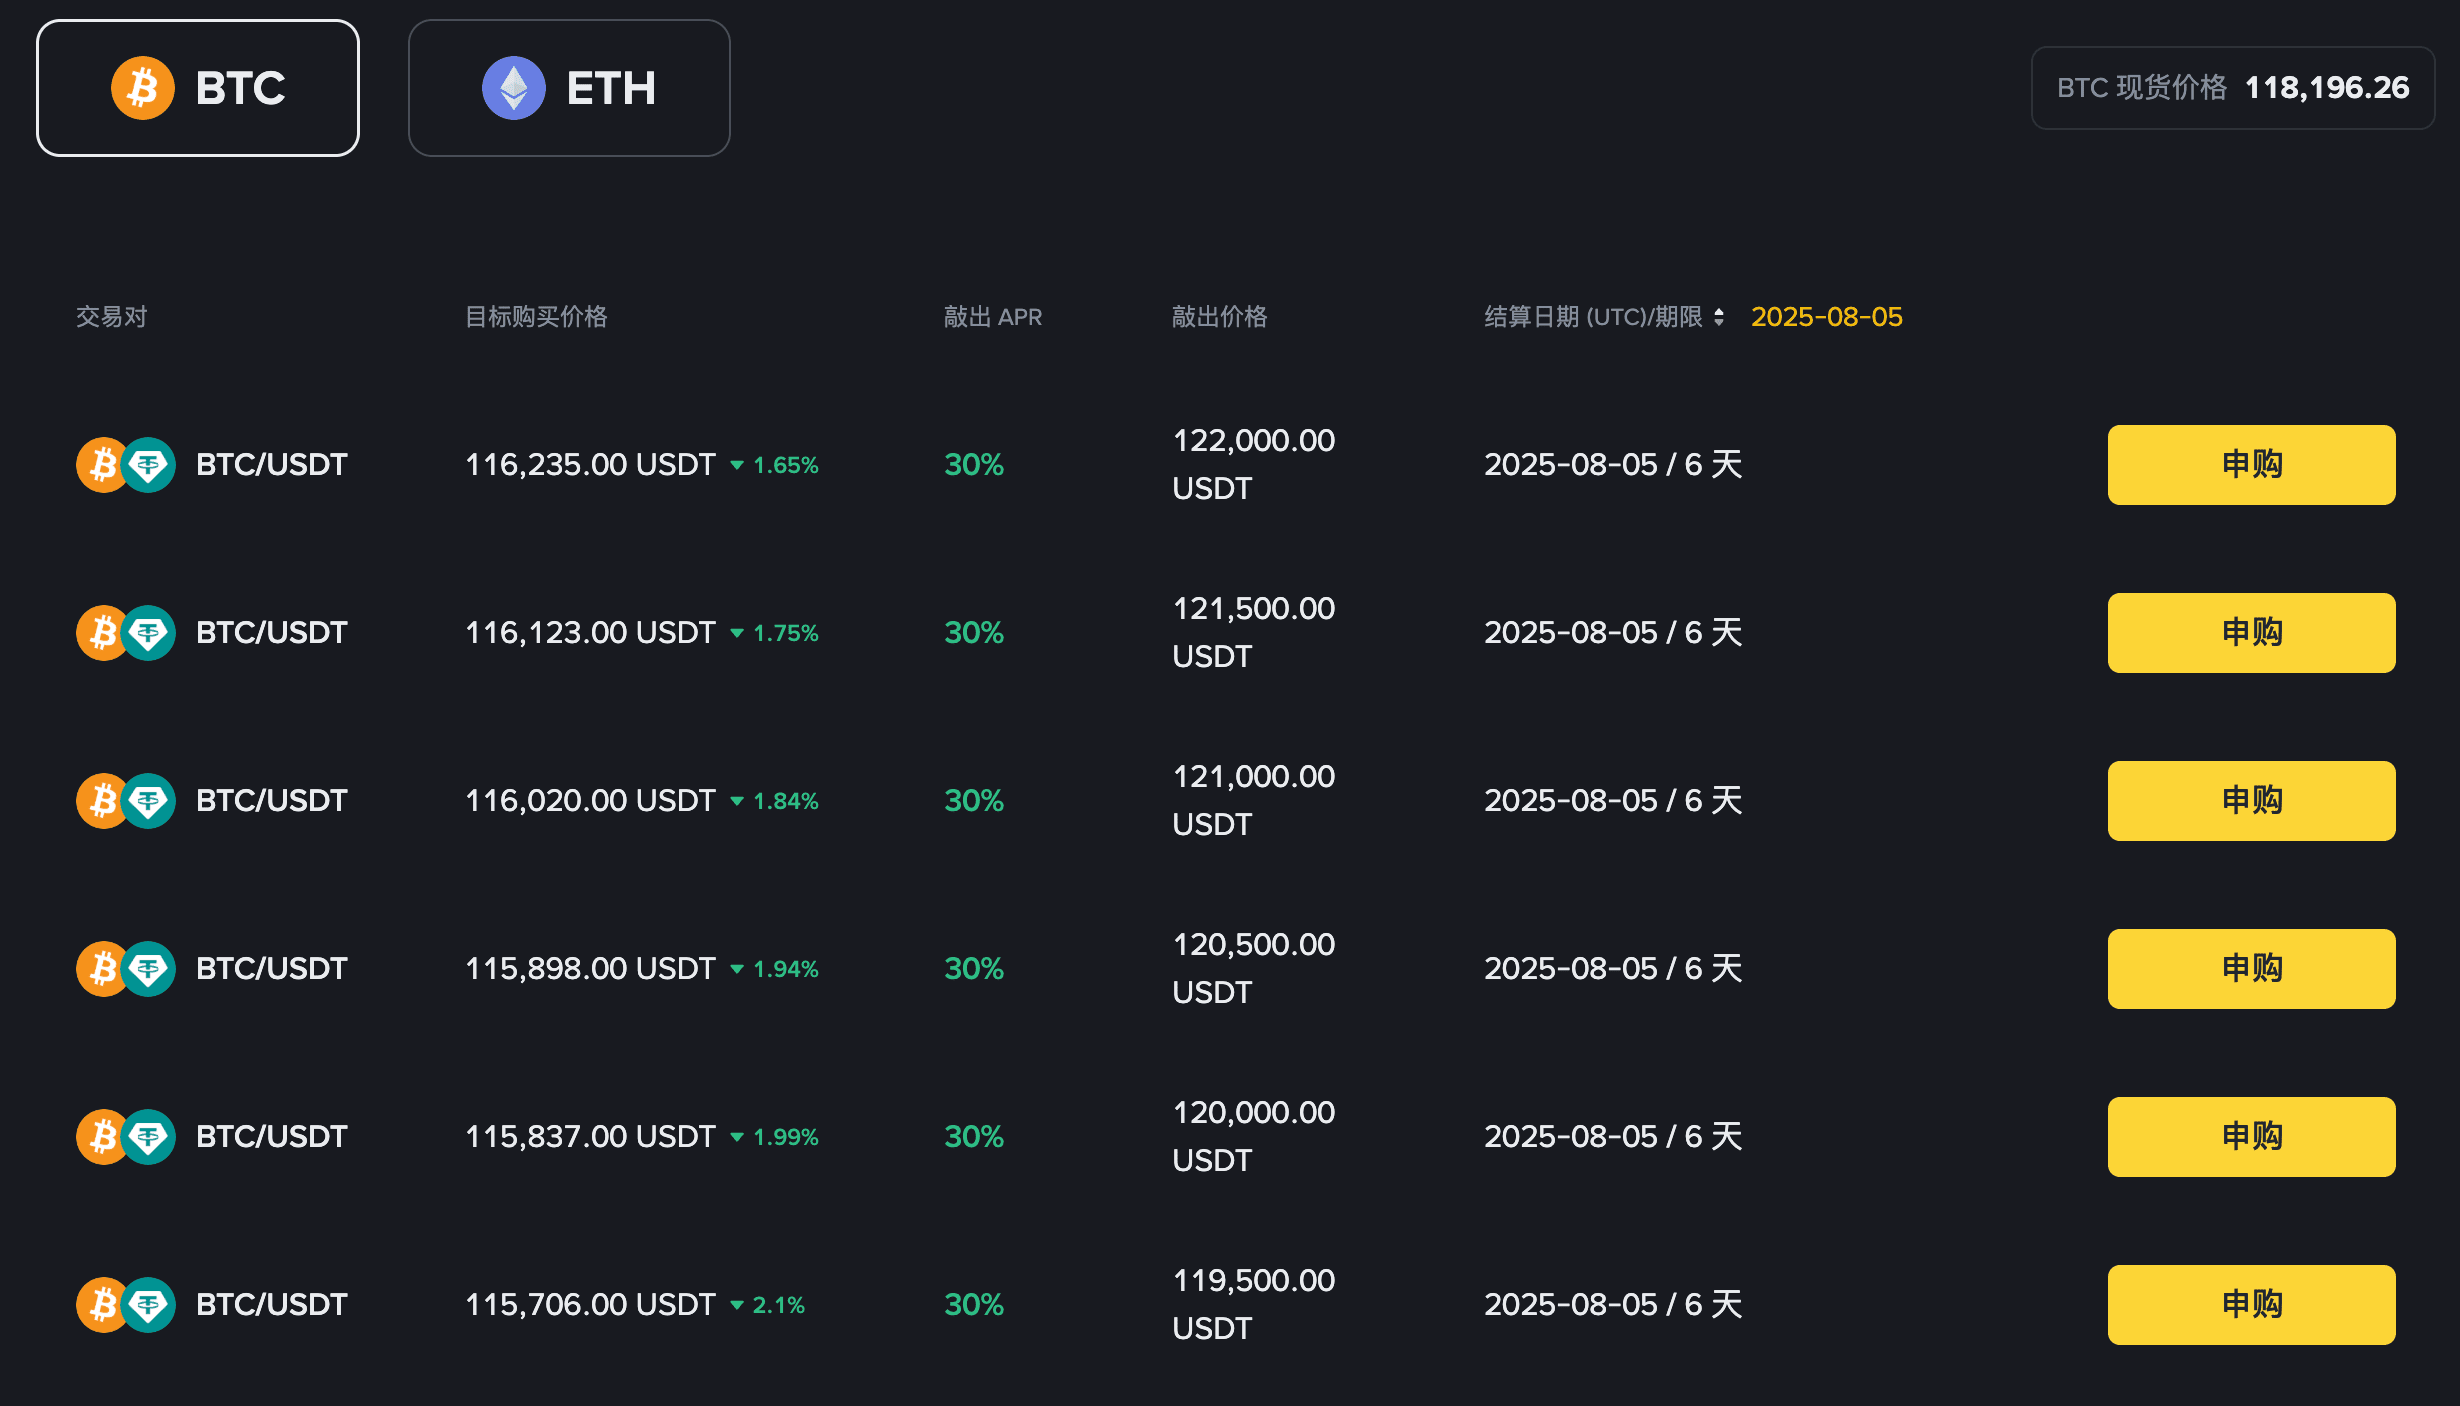Subscribe to 119,500.00 sell price product

2252,1305
